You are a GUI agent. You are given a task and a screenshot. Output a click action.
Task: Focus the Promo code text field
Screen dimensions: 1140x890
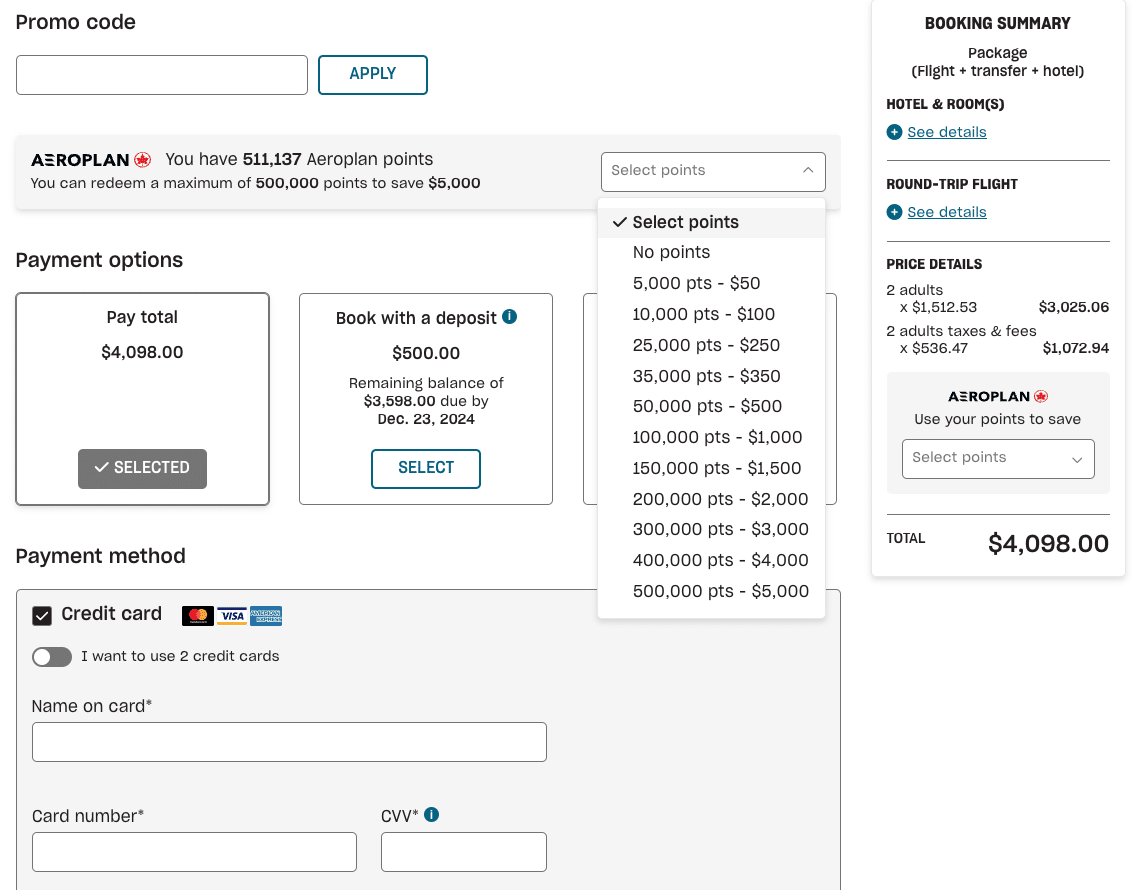click(162, 75)
